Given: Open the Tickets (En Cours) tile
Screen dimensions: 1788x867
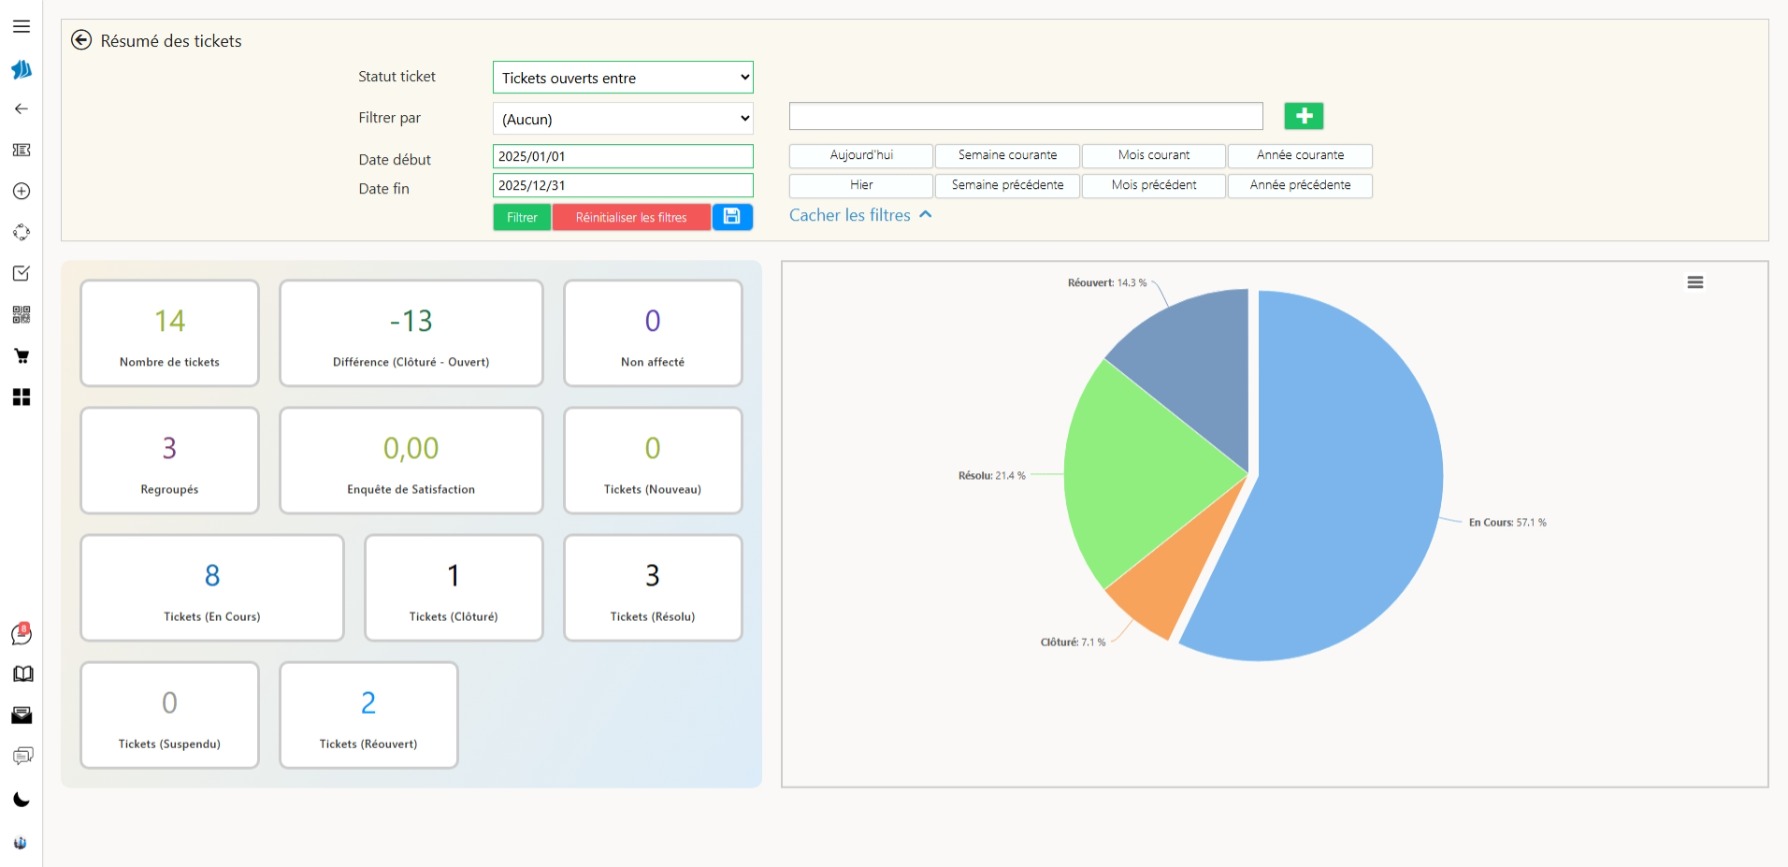Looking at the screenshot, I should pos(212,588).
